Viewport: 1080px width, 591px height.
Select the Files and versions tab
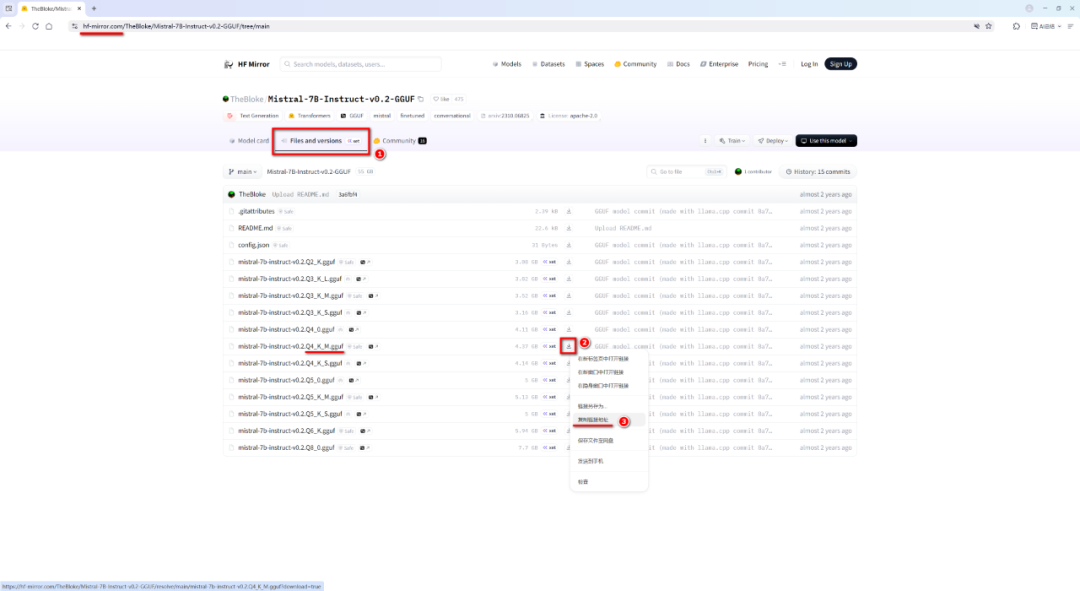tap(321, 141)
